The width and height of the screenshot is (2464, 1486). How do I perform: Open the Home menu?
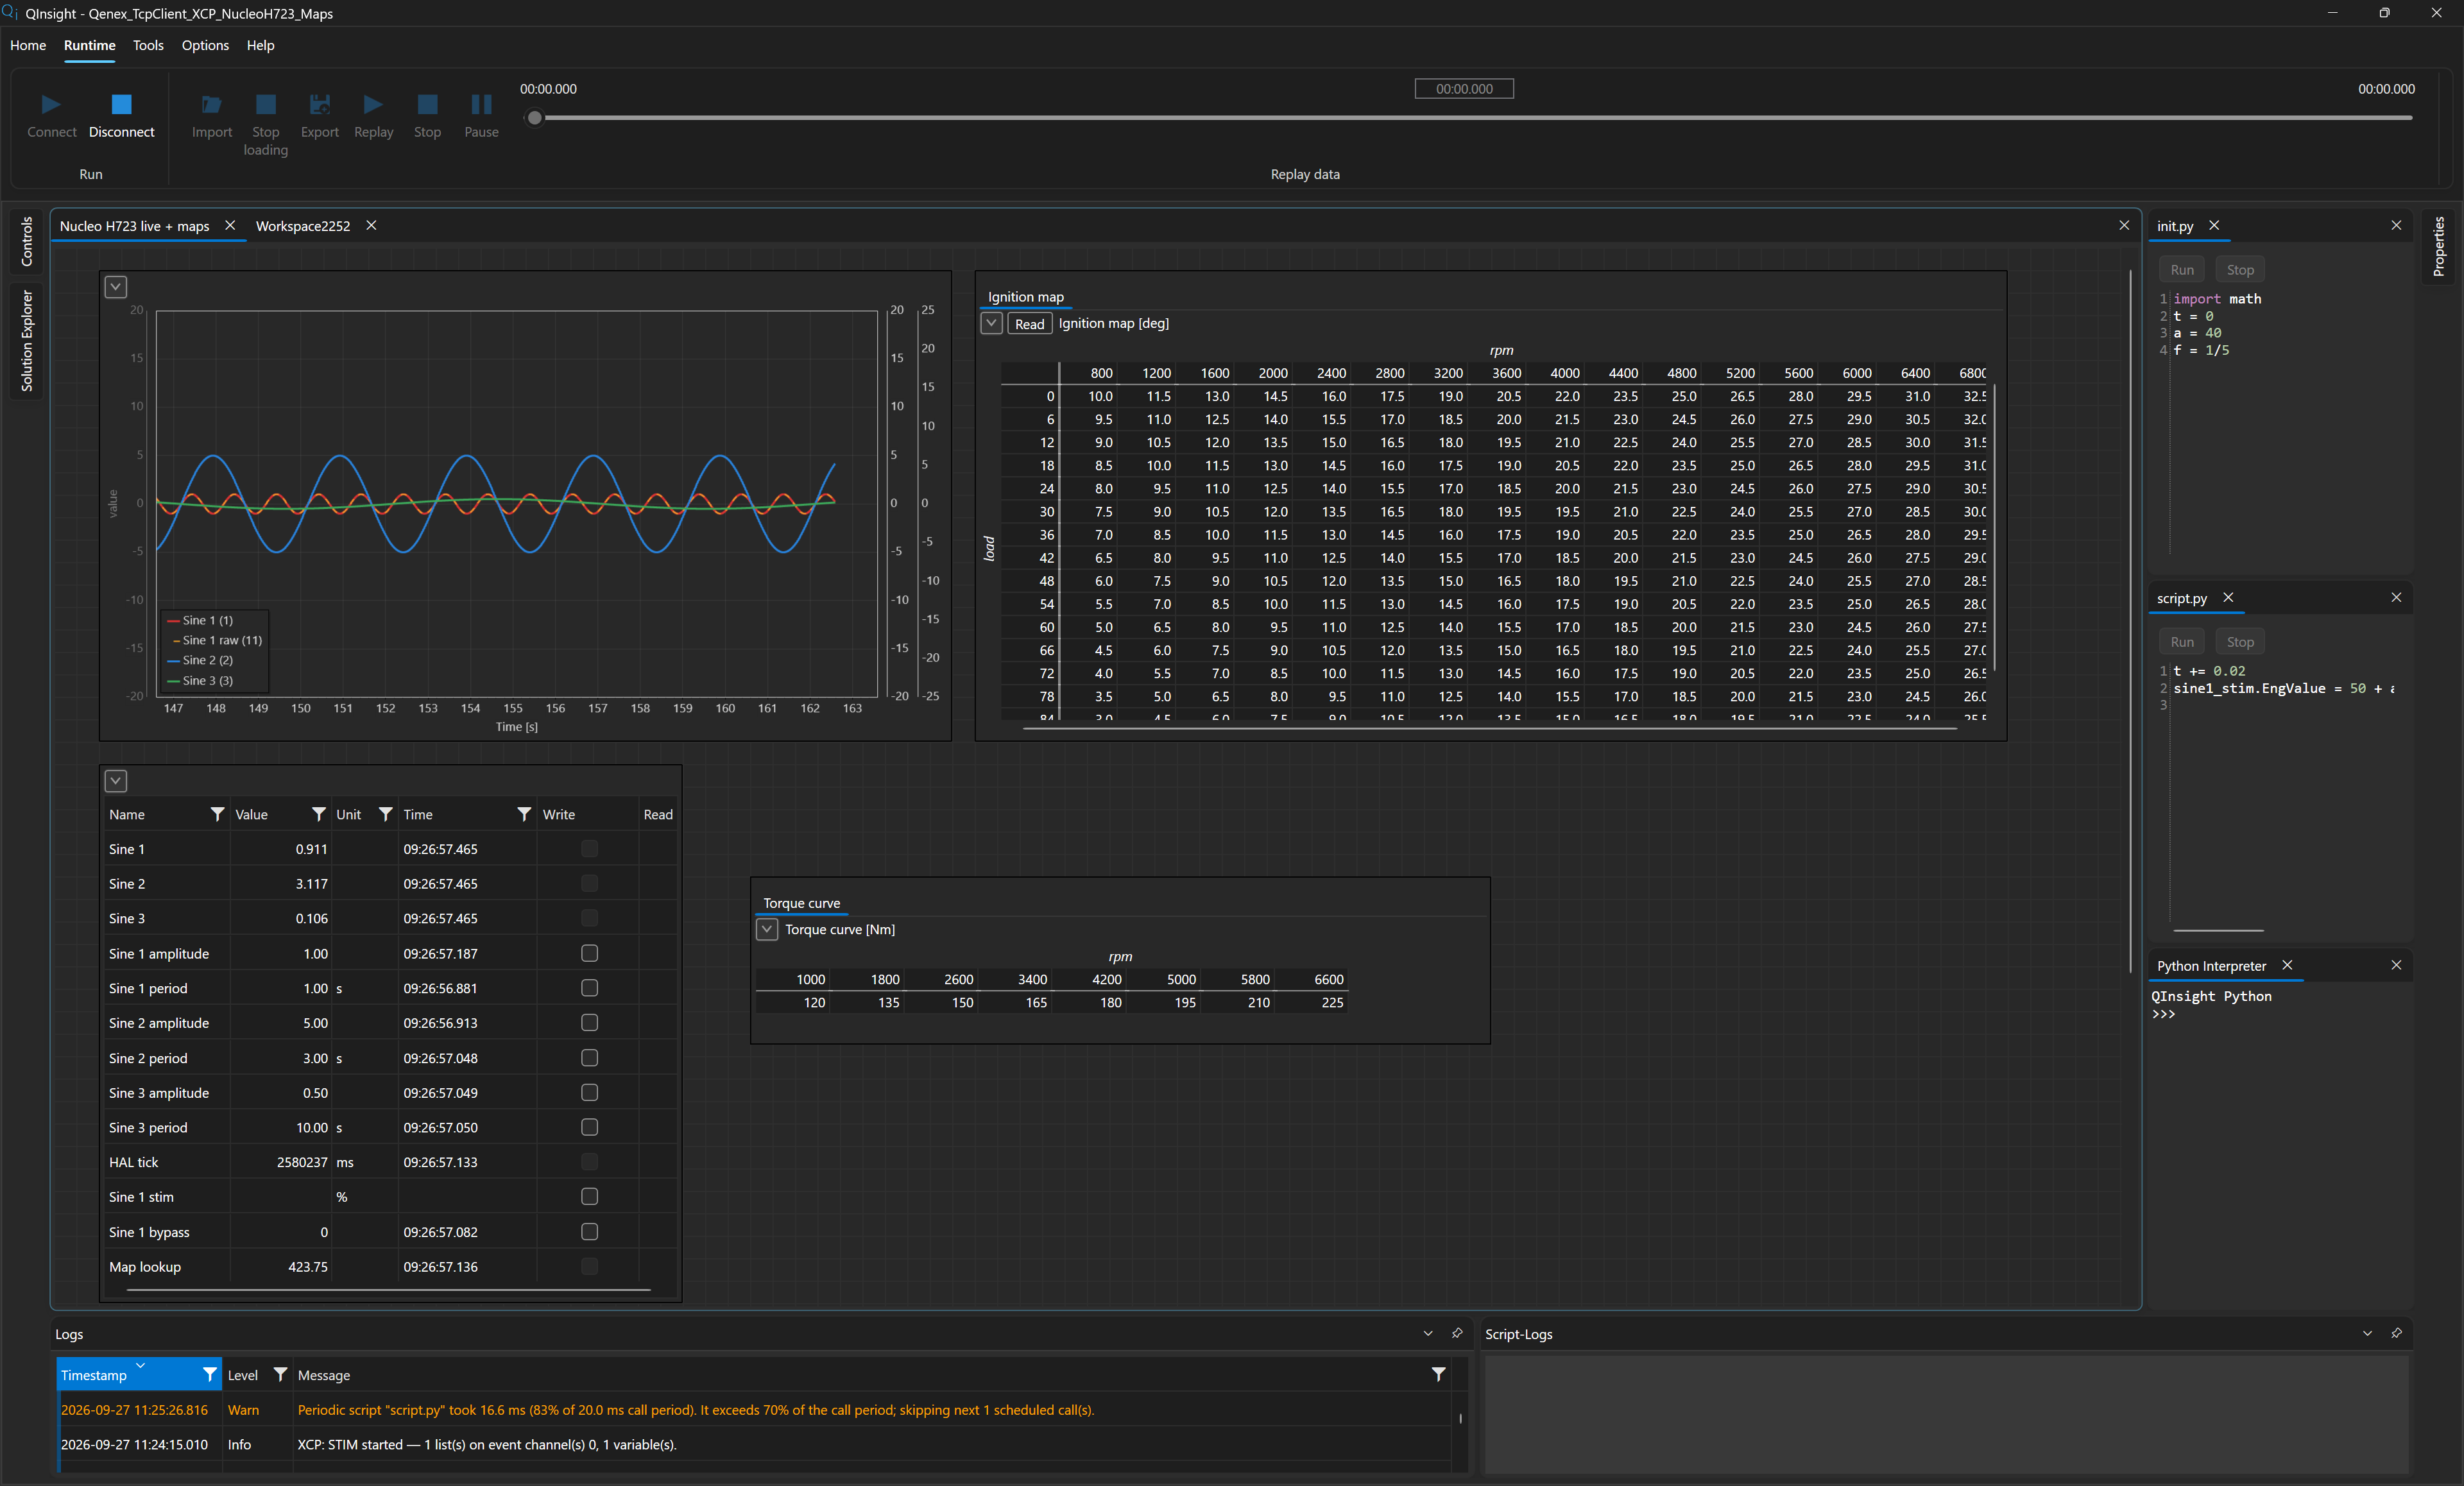click(x=28, y=45)
